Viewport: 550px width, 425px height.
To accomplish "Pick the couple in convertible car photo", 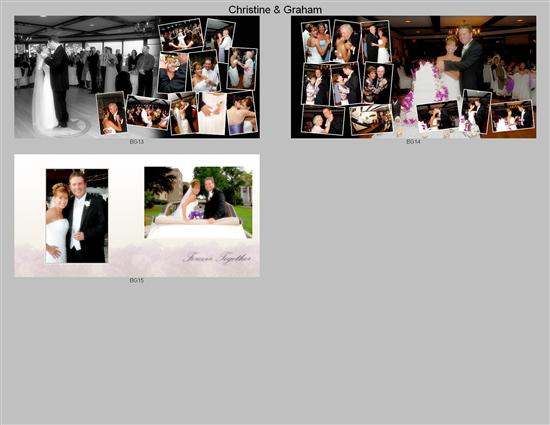I will [198, 203].
